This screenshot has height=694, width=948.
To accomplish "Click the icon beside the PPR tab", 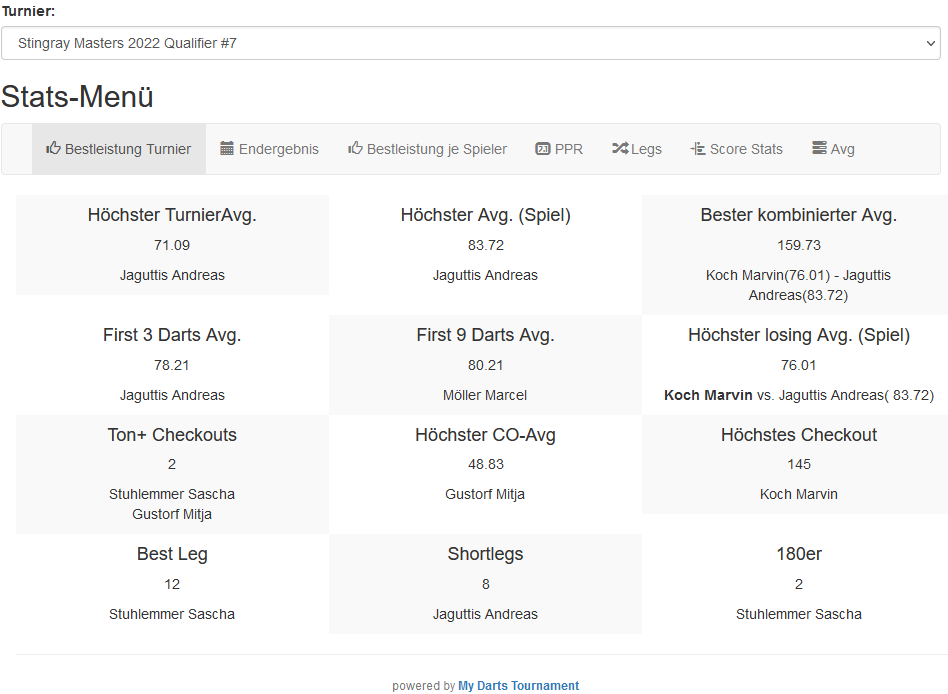I will click(543, 149).
